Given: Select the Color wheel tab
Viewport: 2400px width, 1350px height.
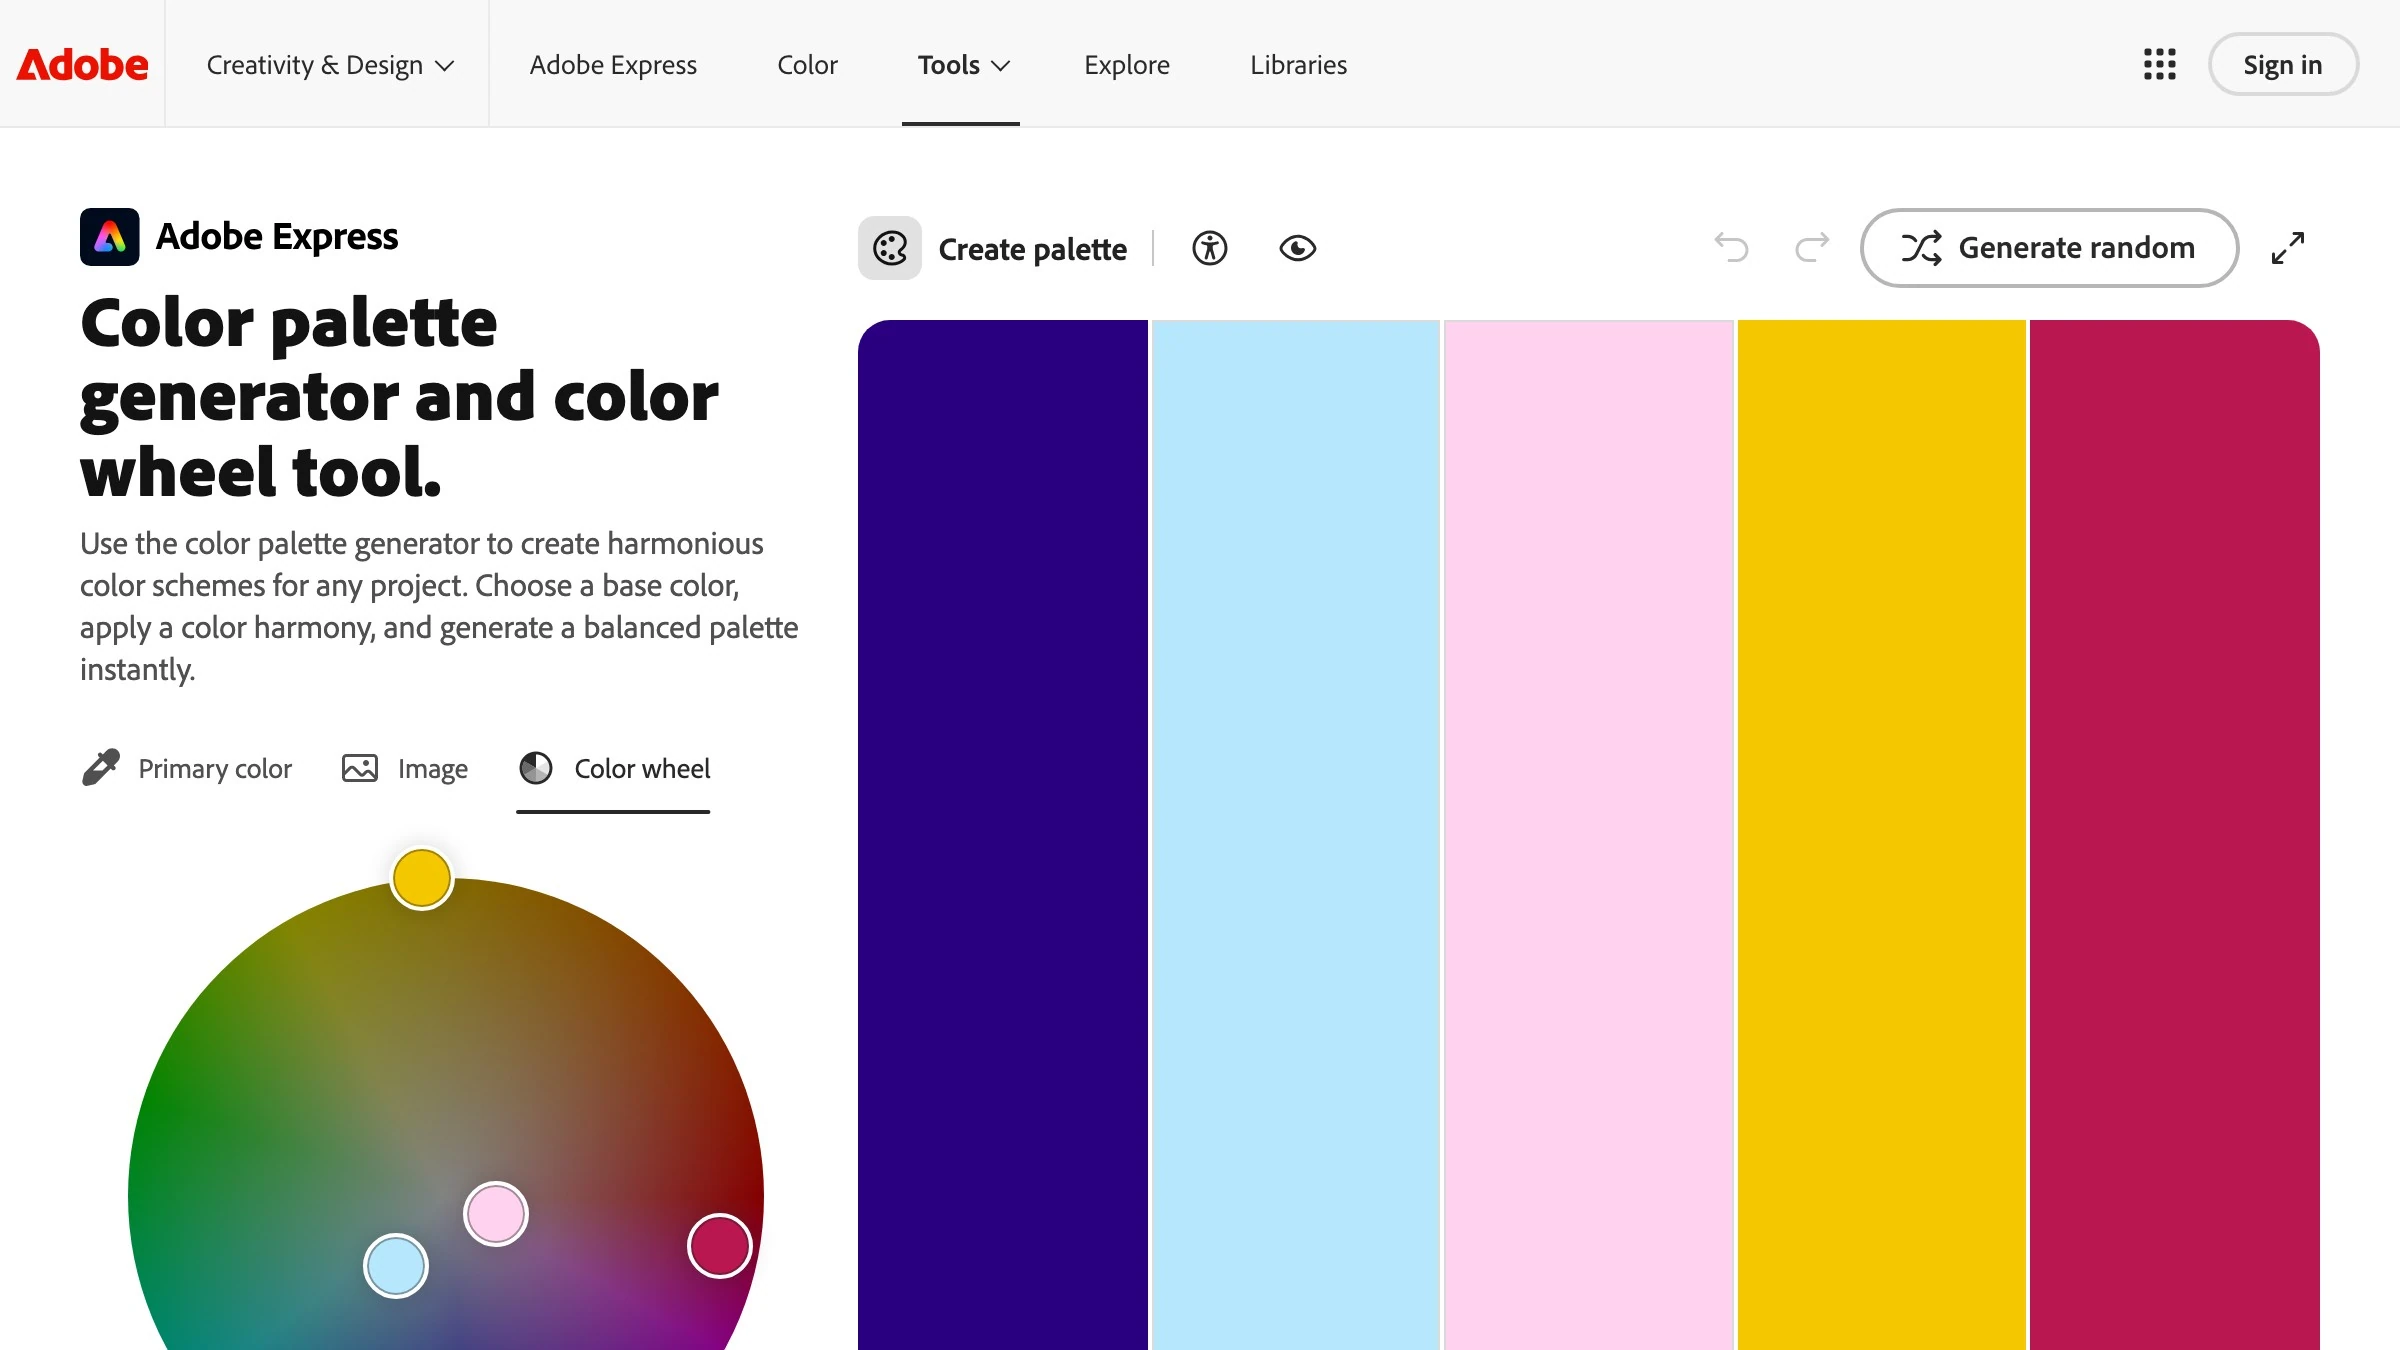Looking at the screenshot, I should pos(614,768).
